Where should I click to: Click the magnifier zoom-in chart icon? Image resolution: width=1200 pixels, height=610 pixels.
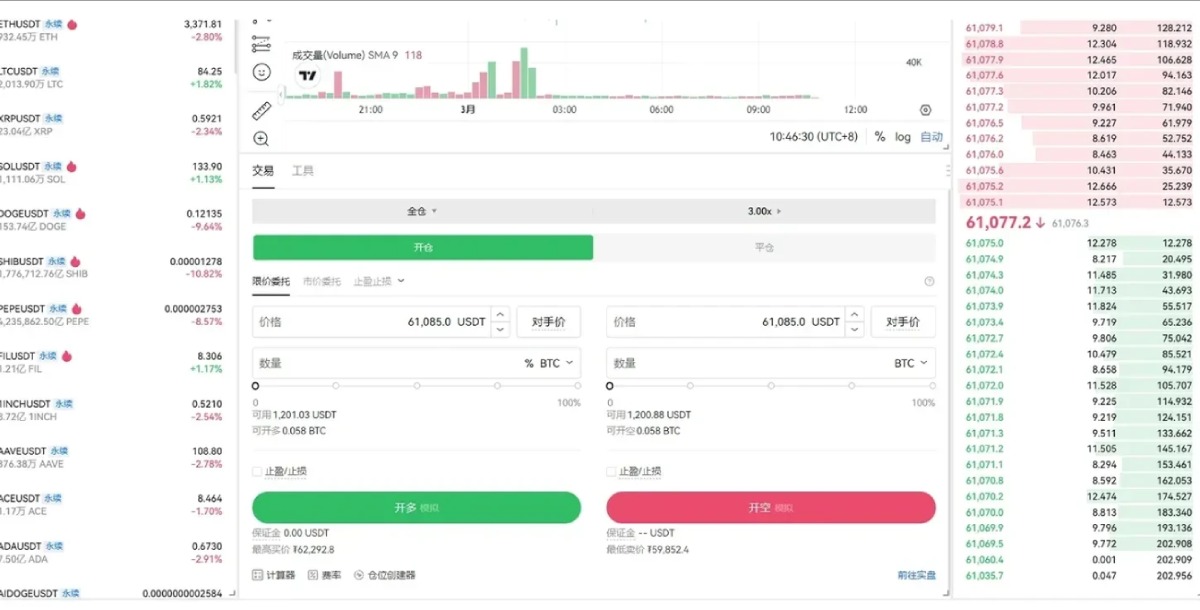(262, 137)
